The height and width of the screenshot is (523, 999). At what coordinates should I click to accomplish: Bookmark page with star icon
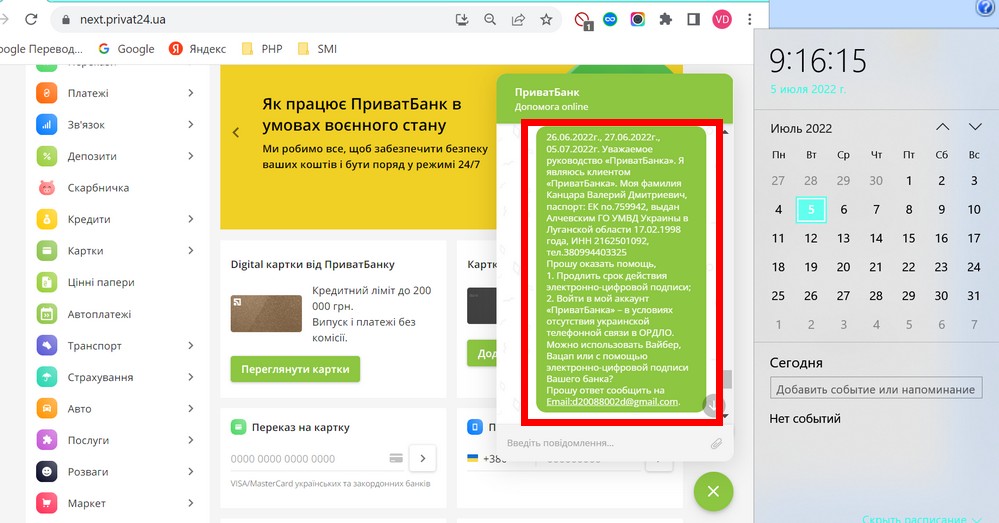546,20
